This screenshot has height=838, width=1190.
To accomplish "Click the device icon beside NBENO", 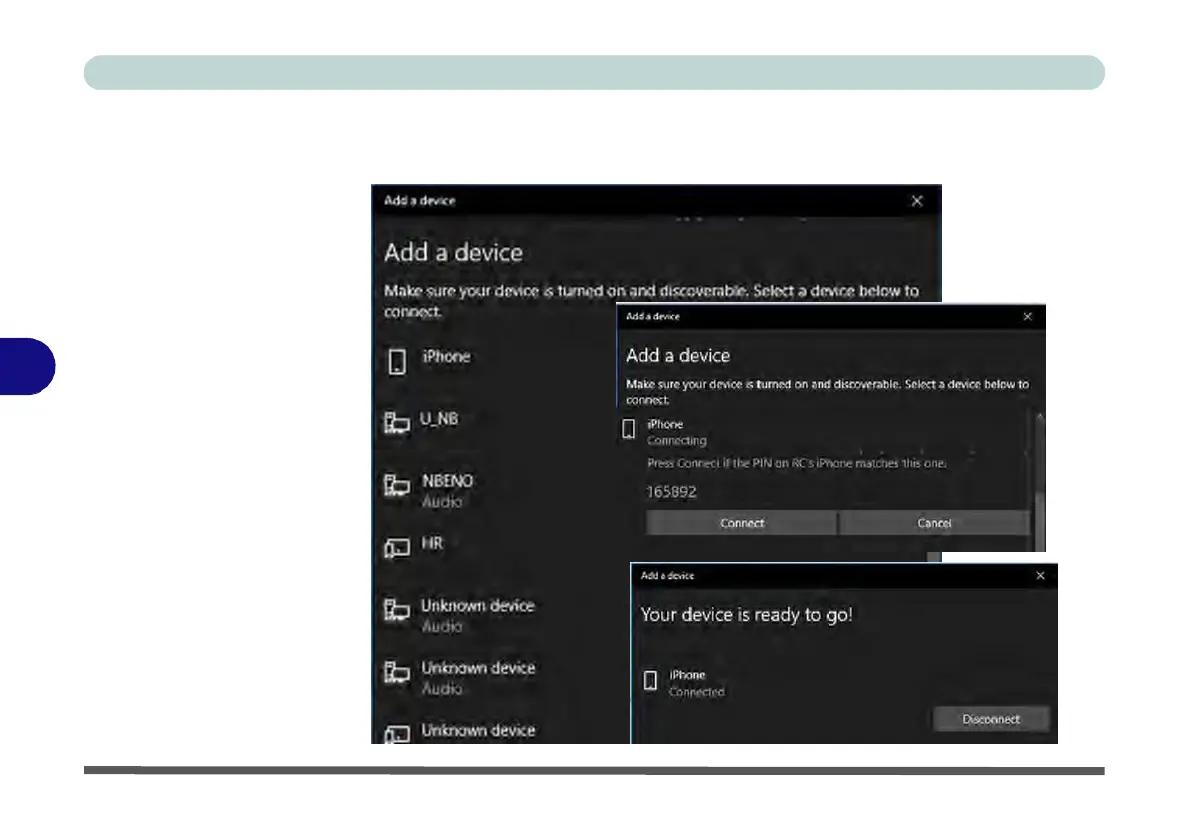I will click(397, 485).
